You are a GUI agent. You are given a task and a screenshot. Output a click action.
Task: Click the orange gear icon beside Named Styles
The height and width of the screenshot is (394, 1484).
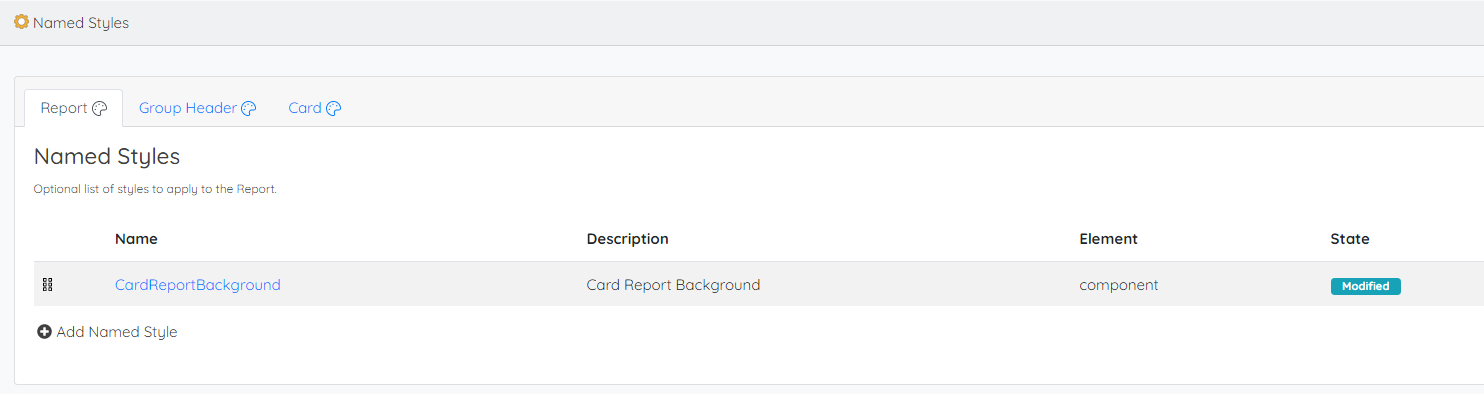21,21
